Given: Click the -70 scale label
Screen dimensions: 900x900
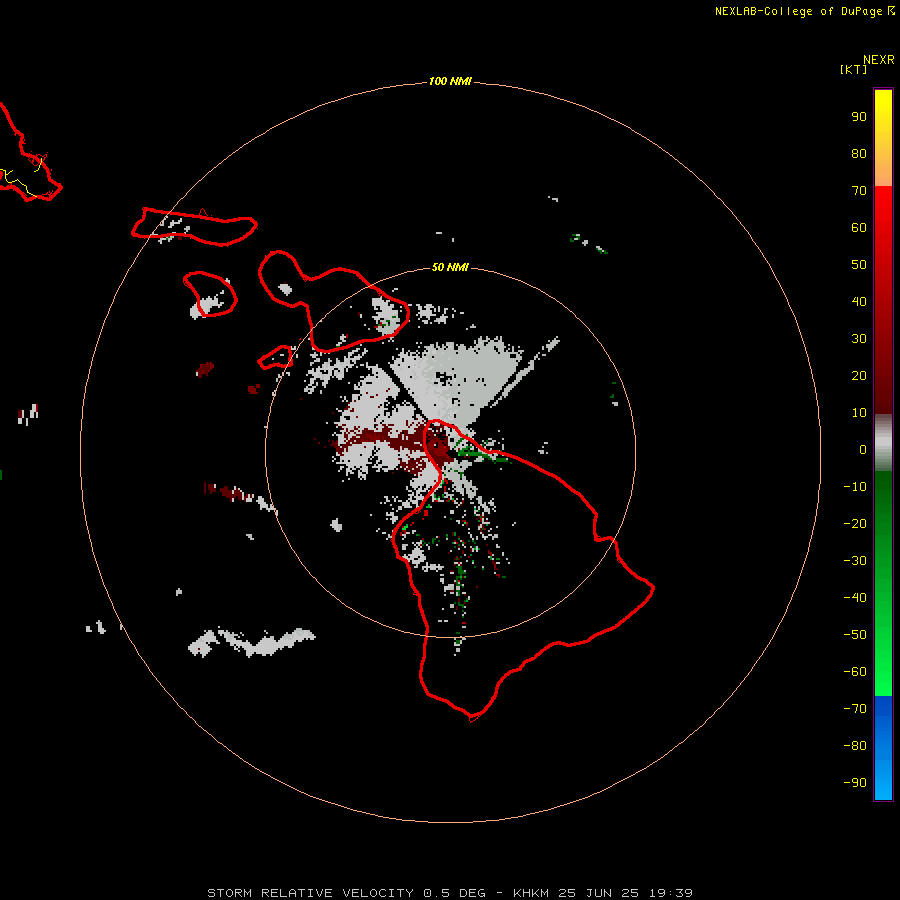Looking at the screenshot, I should point(855,709).
